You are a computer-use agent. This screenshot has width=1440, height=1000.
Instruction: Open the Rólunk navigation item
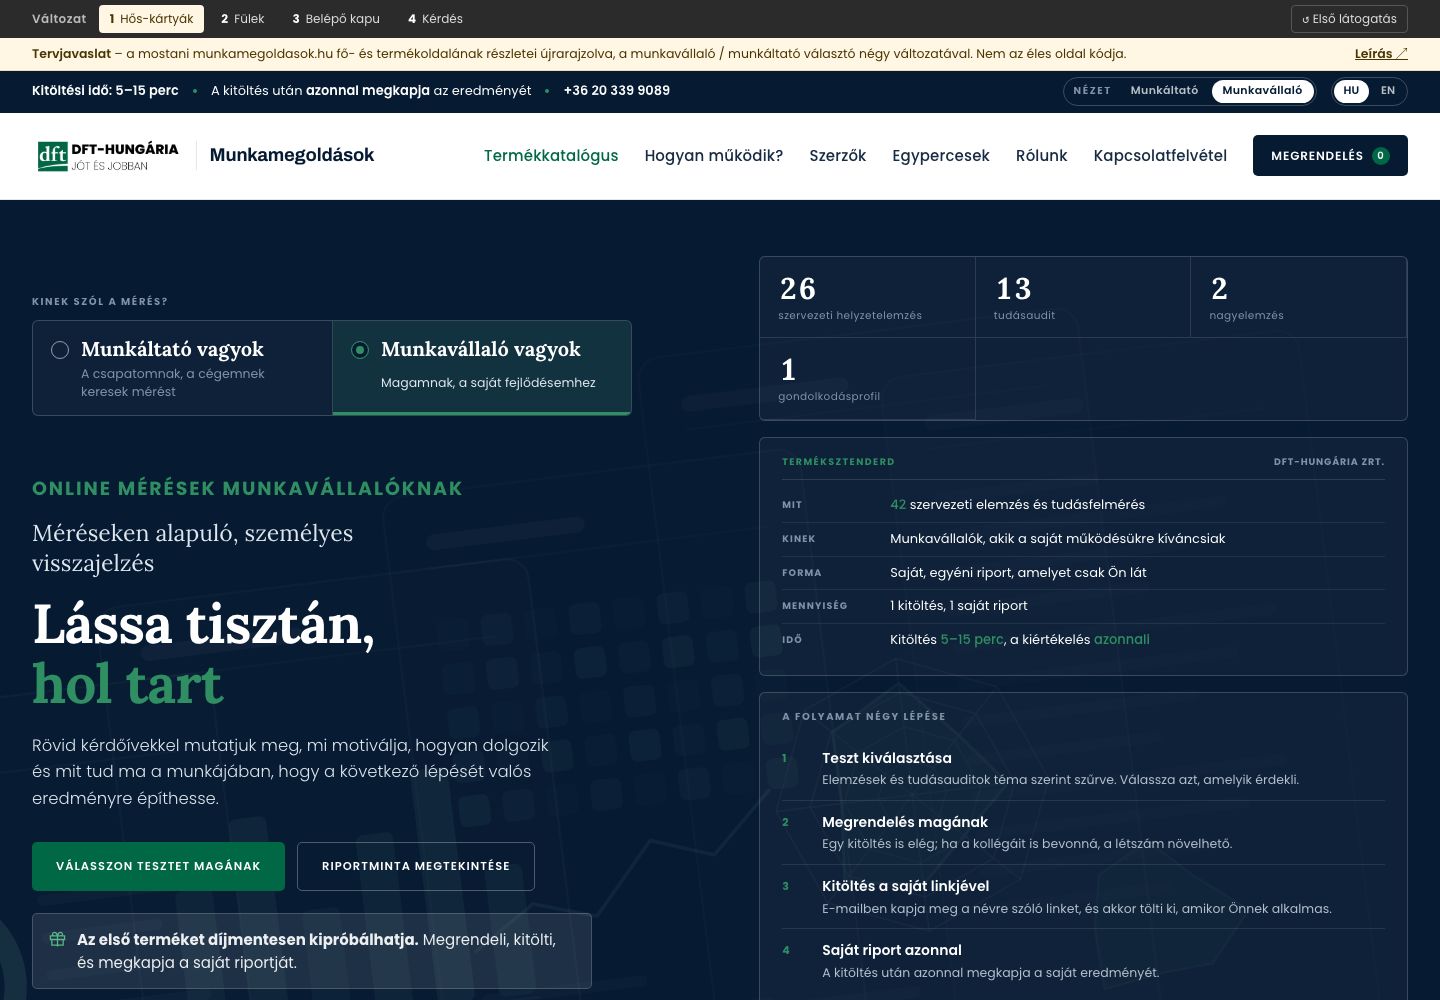(x=1042, y=156)
